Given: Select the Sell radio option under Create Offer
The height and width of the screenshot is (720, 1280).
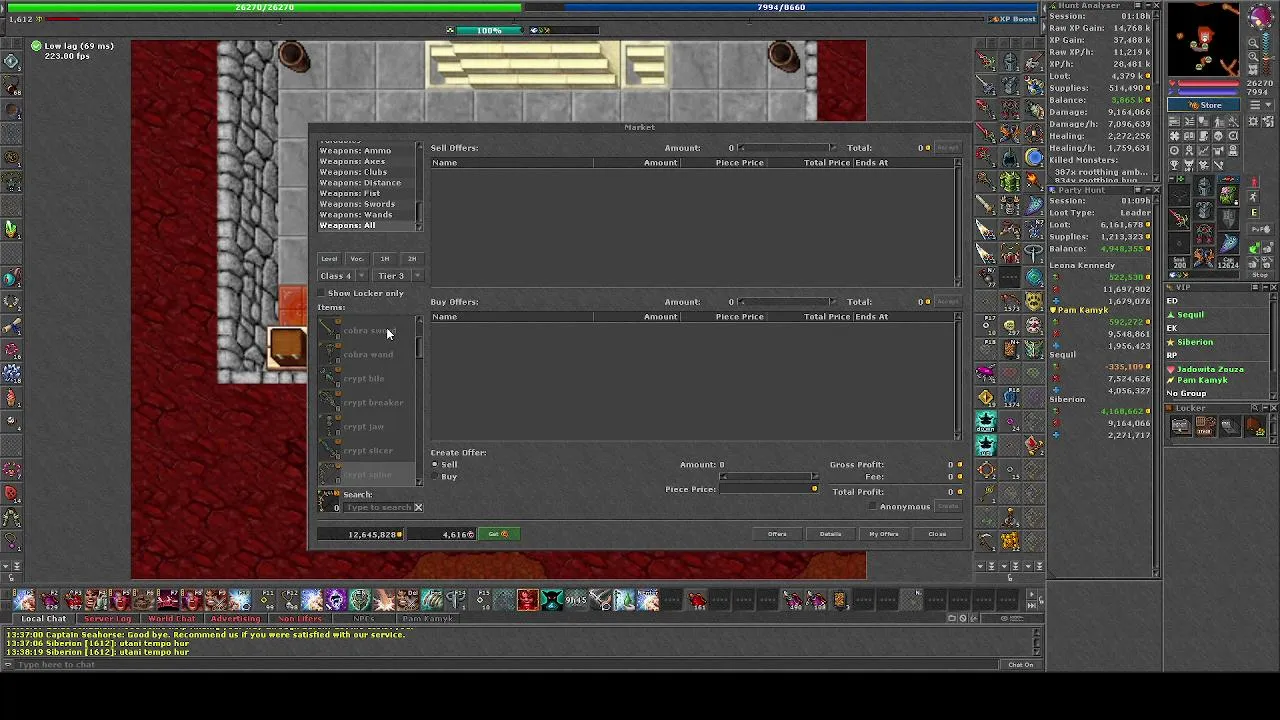Looking at the screenshot, I should (435, 465).
